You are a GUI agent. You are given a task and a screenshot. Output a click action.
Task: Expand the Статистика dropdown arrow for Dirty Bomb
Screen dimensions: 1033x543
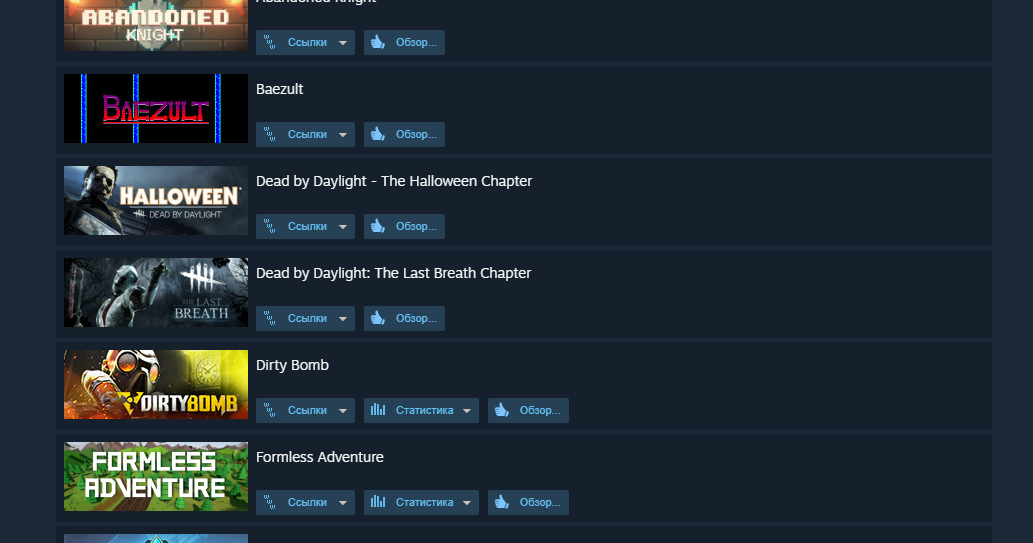[466, 411]
